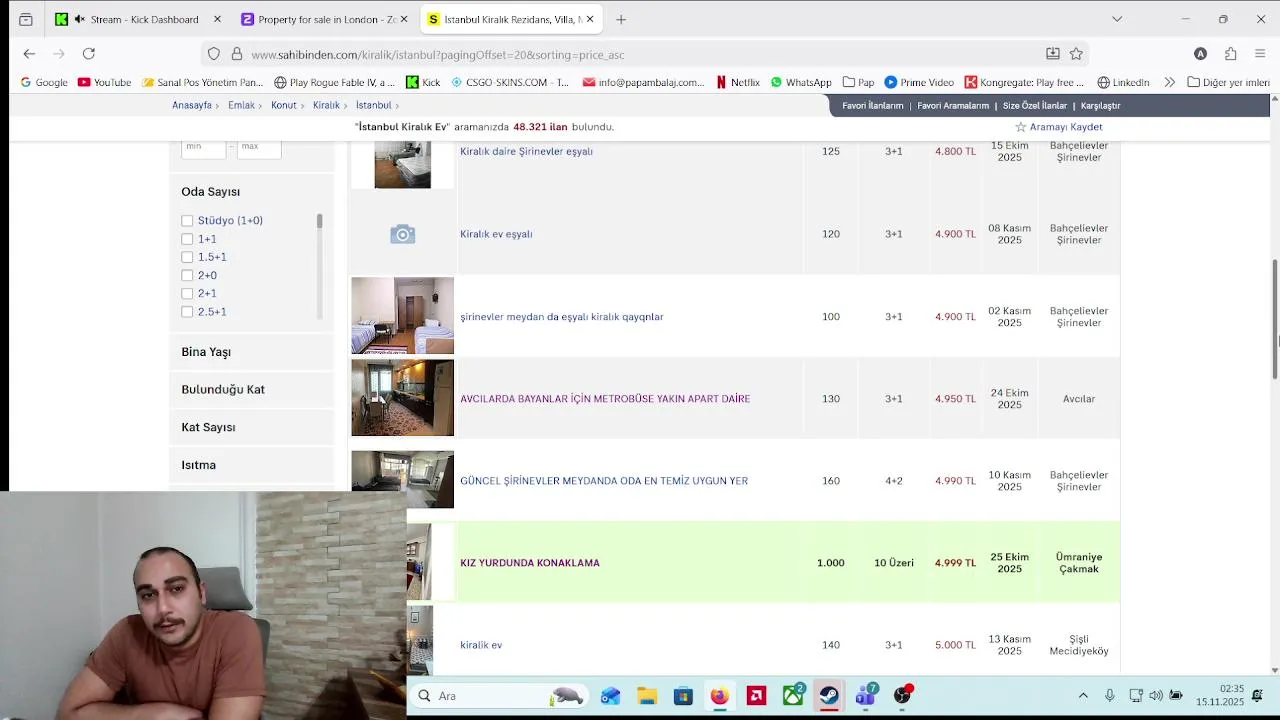Open the Karşılaştır menu item
Viewport: 1280px width, 720px height.
pos(1100,105)
